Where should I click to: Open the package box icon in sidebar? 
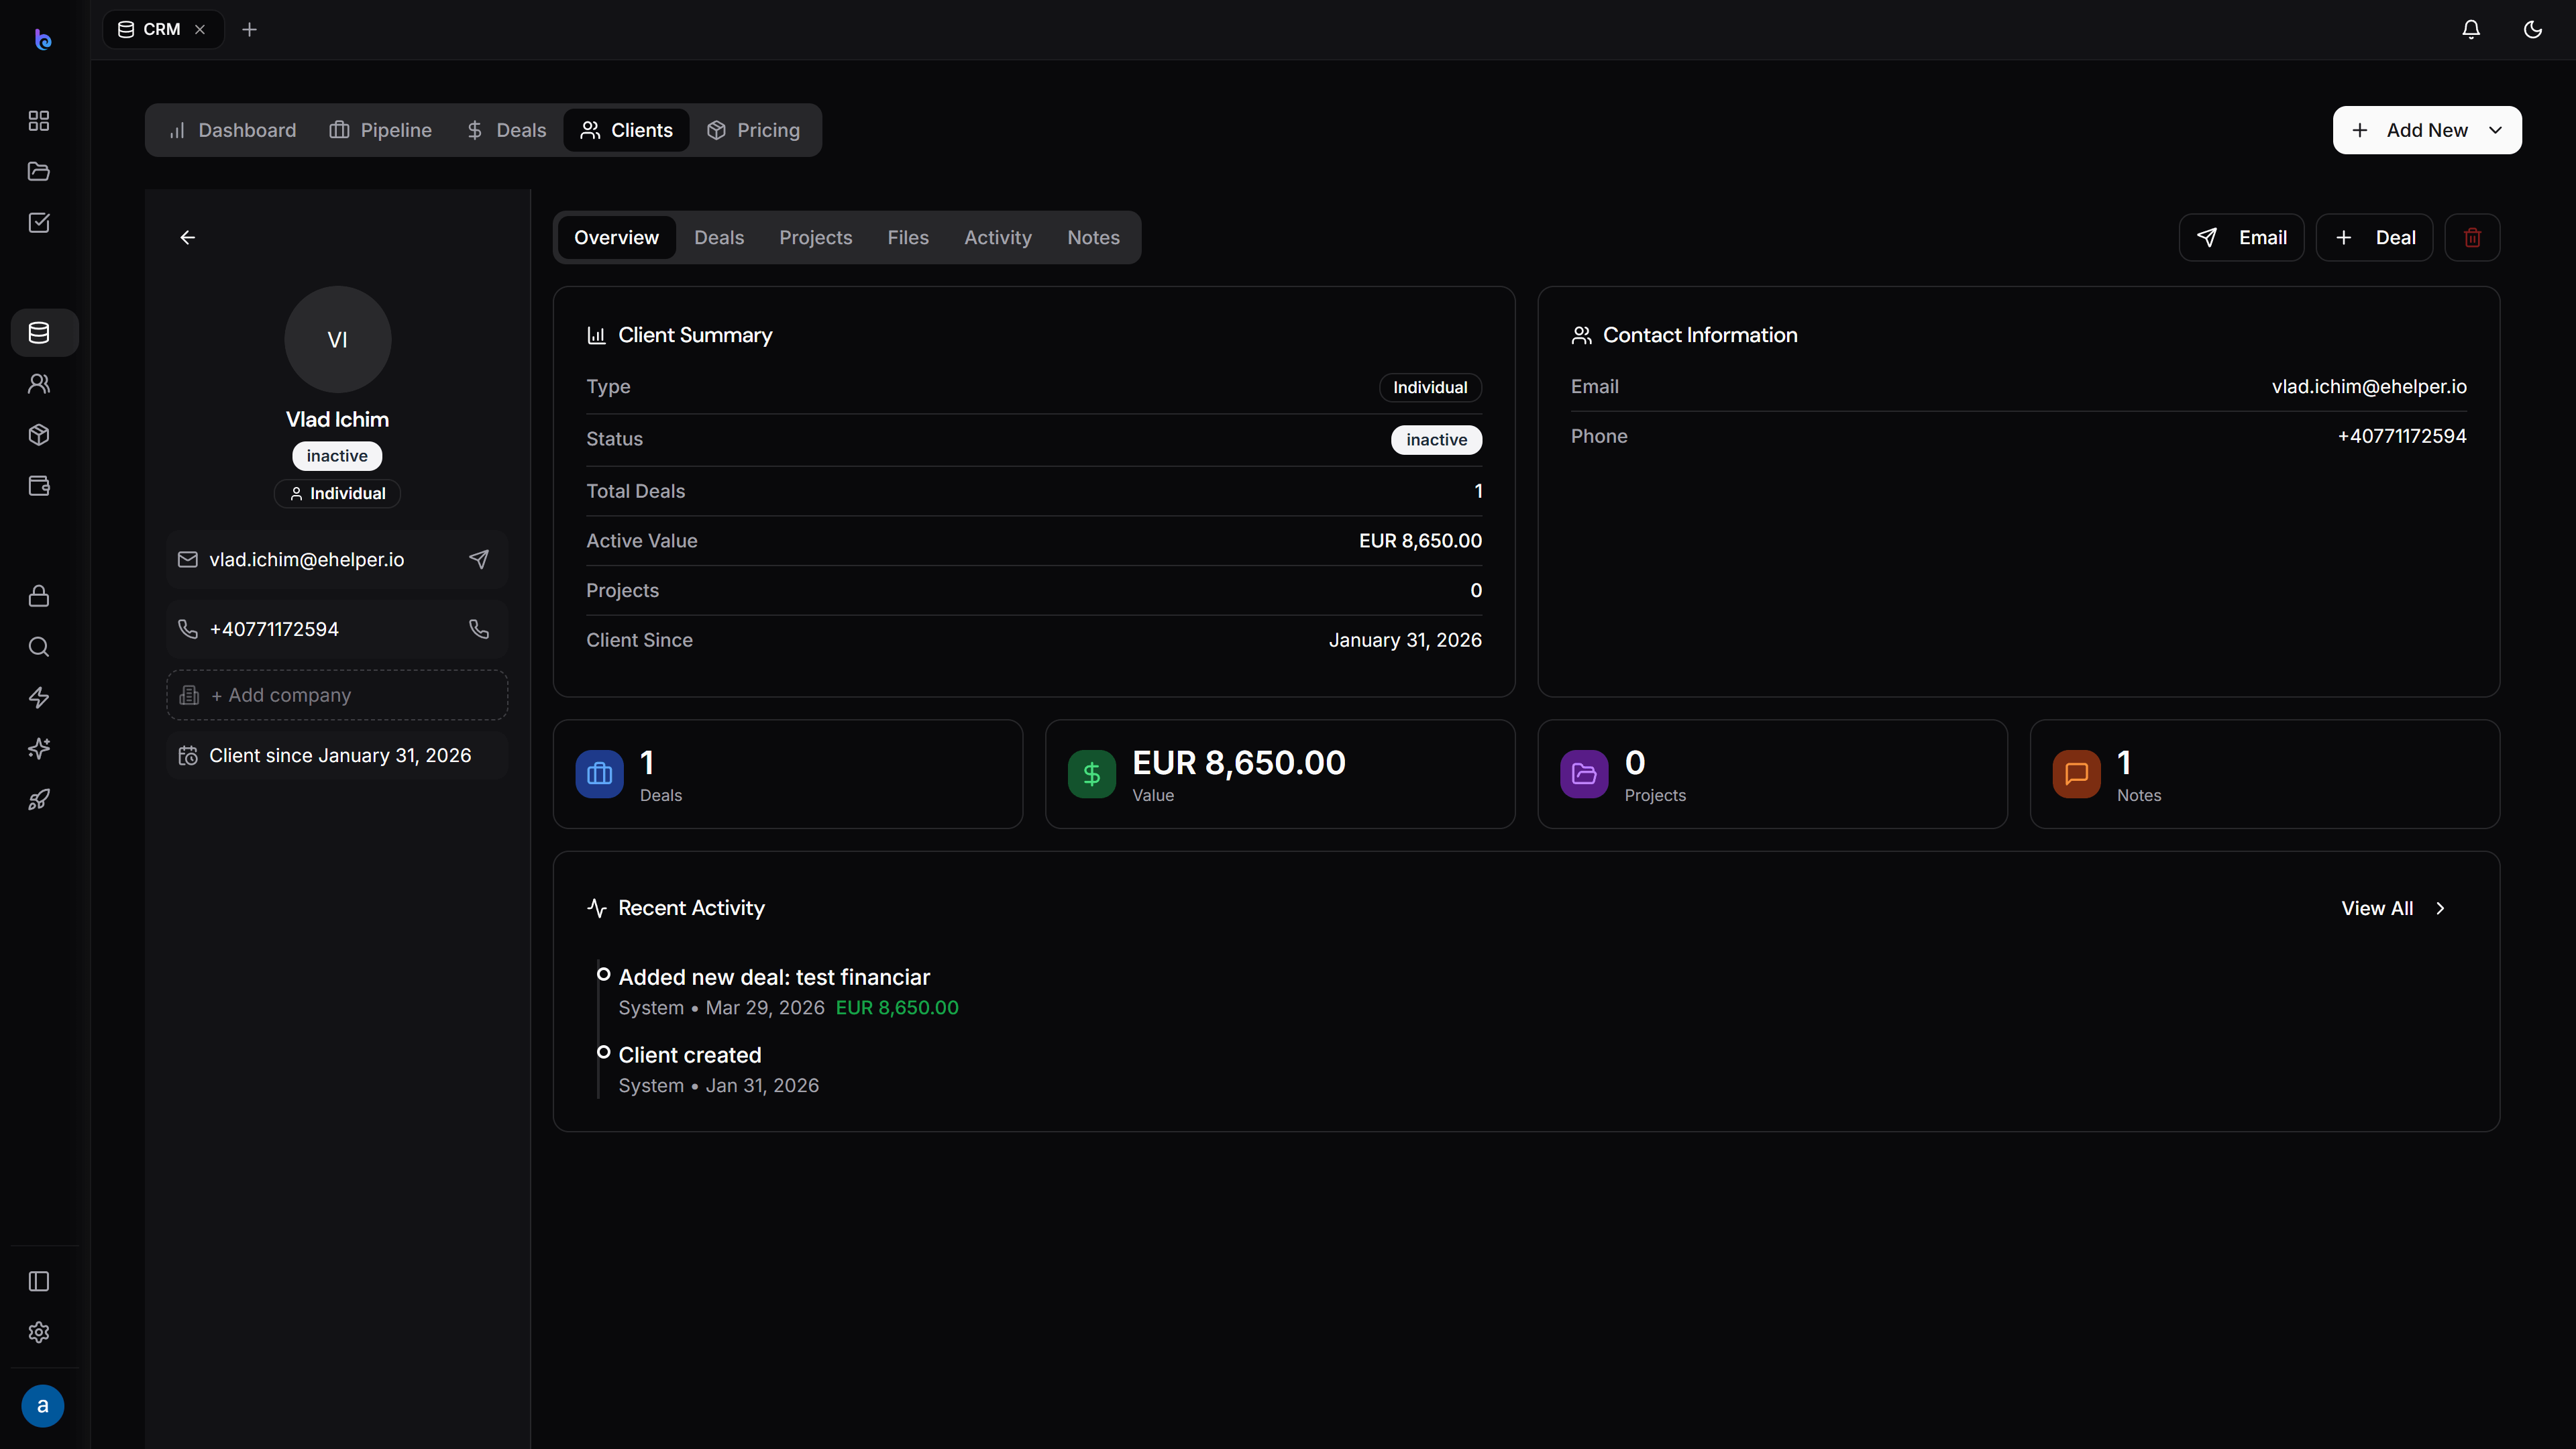tap(39, 435)
